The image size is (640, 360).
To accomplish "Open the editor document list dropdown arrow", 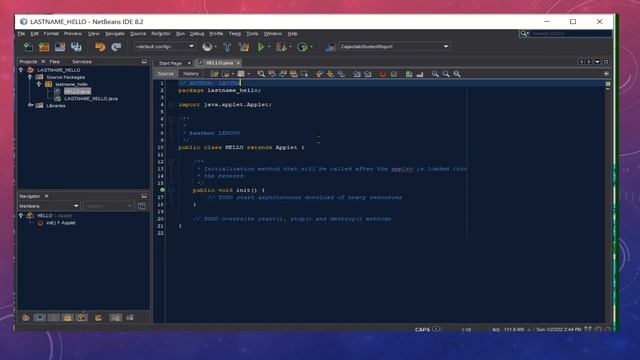I will (598, 62).
